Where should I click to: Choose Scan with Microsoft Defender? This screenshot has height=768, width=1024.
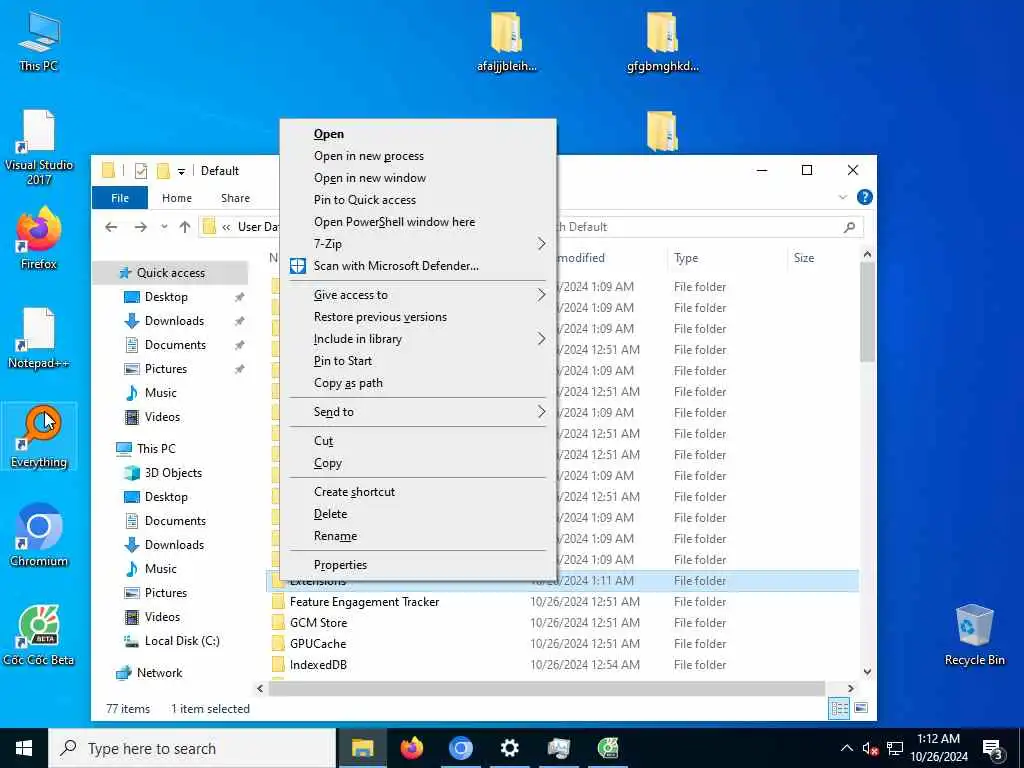coord(418,266)
